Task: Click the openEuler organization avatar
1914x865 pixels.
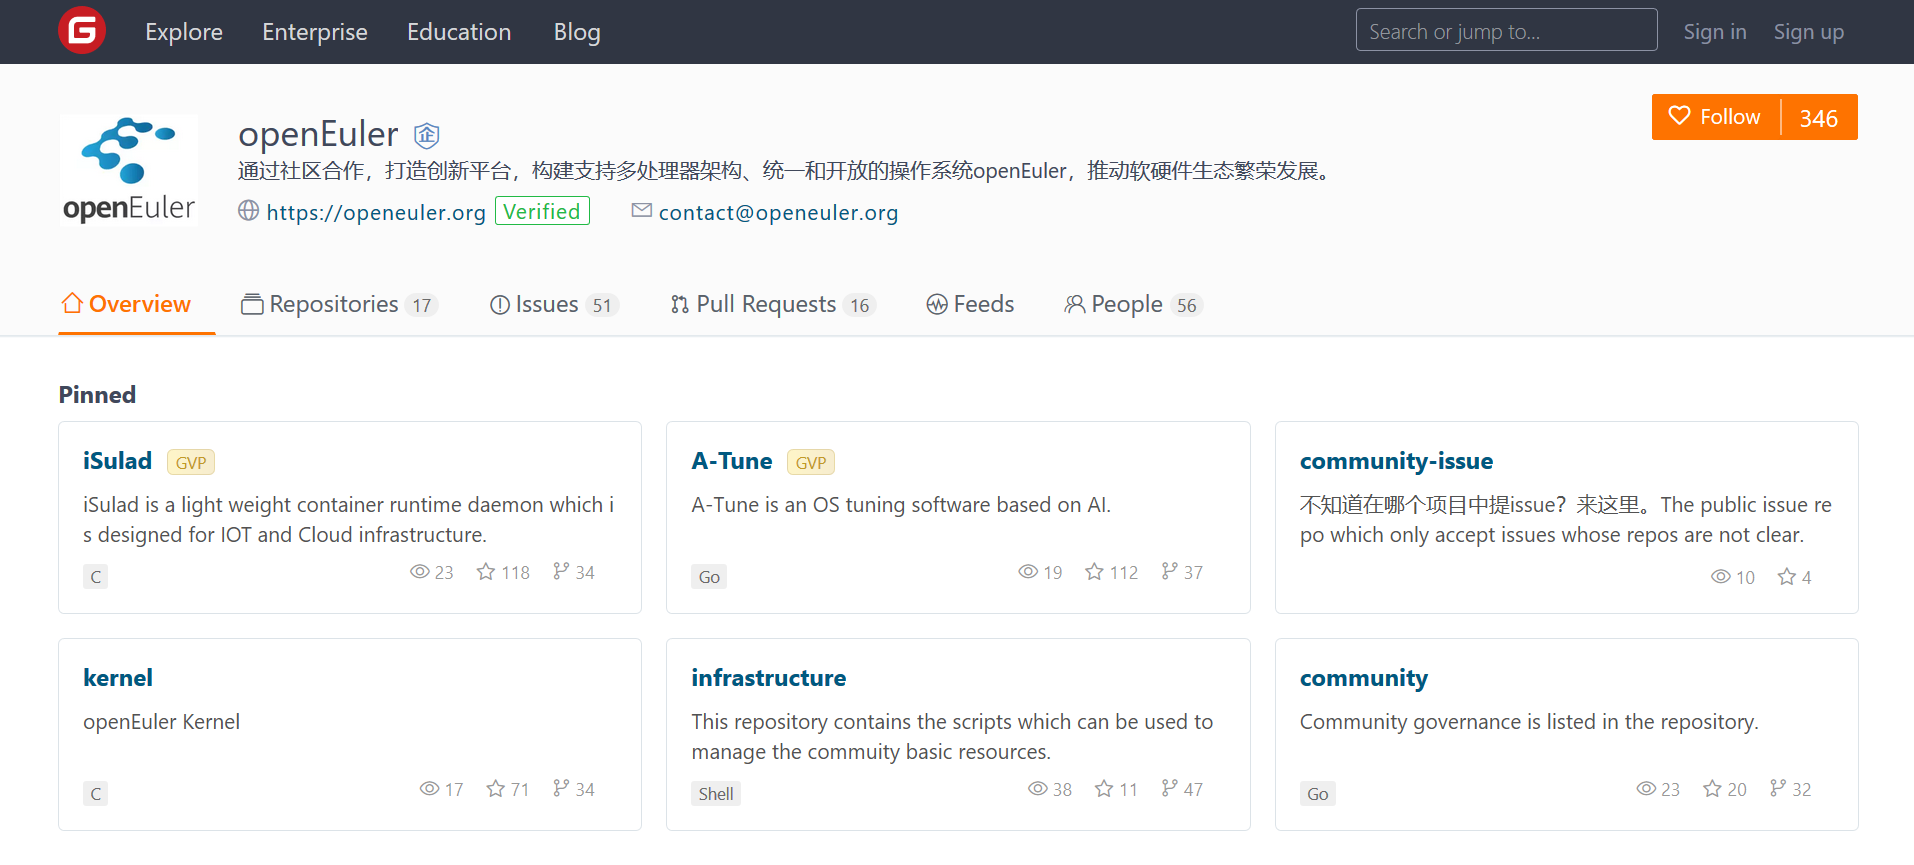Action: click(x=128, y=170)
